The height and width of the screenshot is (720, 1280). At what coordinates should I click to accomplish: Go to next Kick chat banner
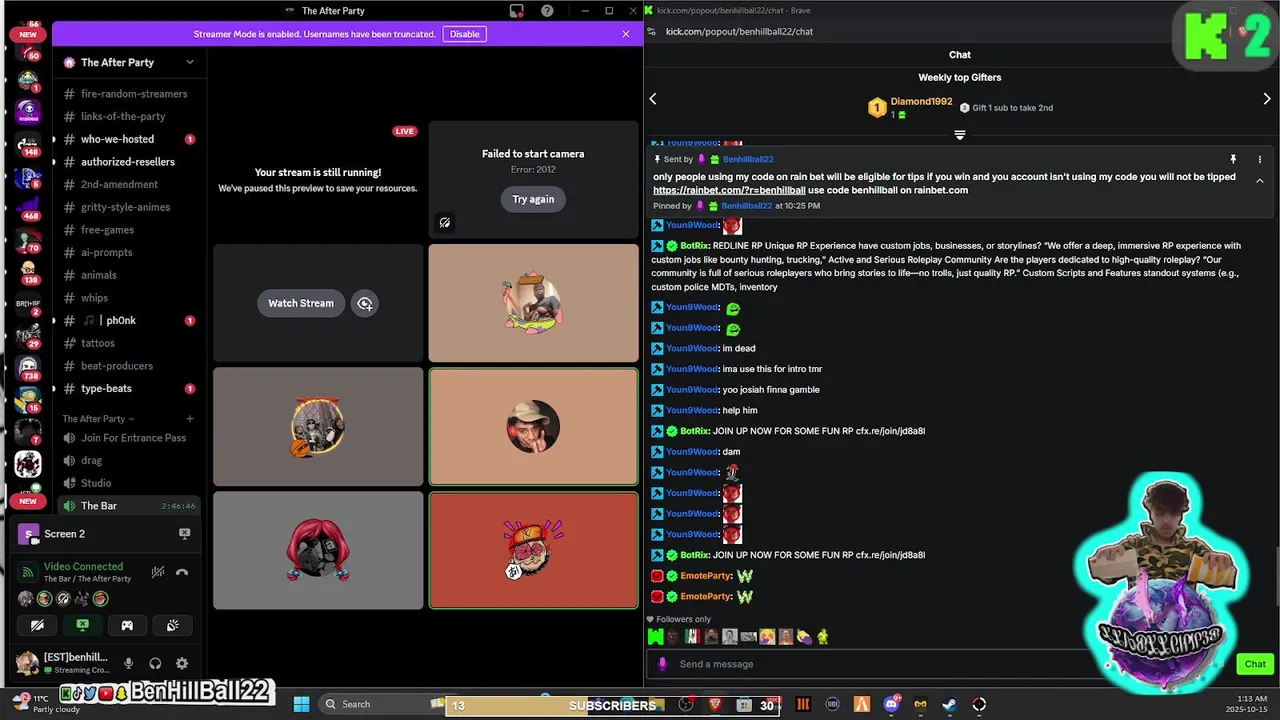click(1267, 99)
